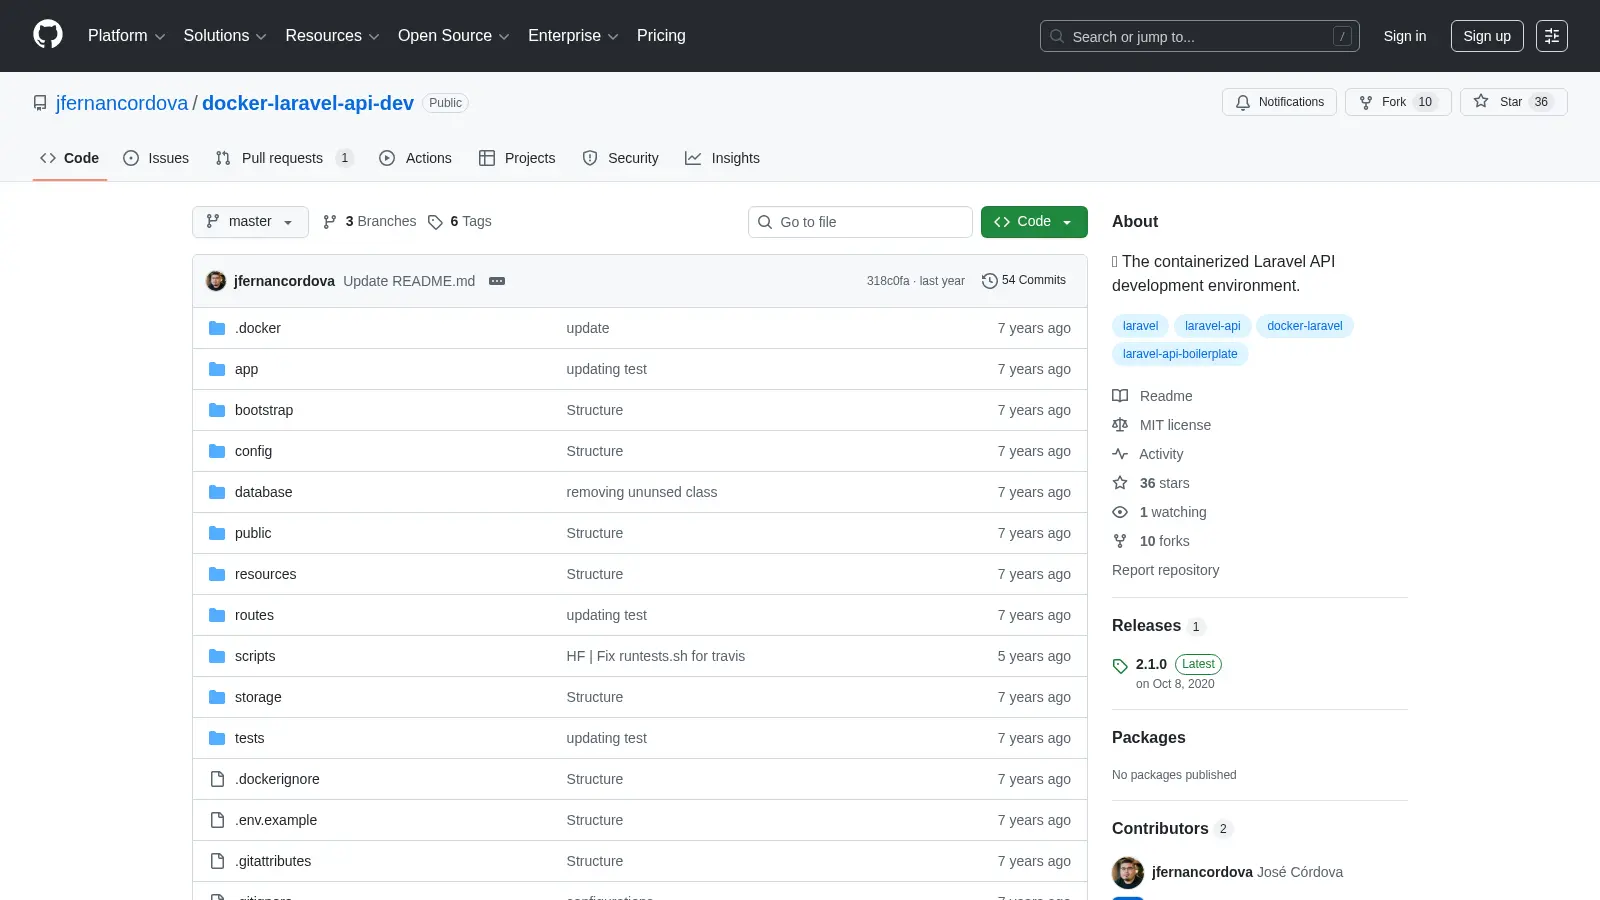
Task: Open the routes folder
Action: point(254,615)
